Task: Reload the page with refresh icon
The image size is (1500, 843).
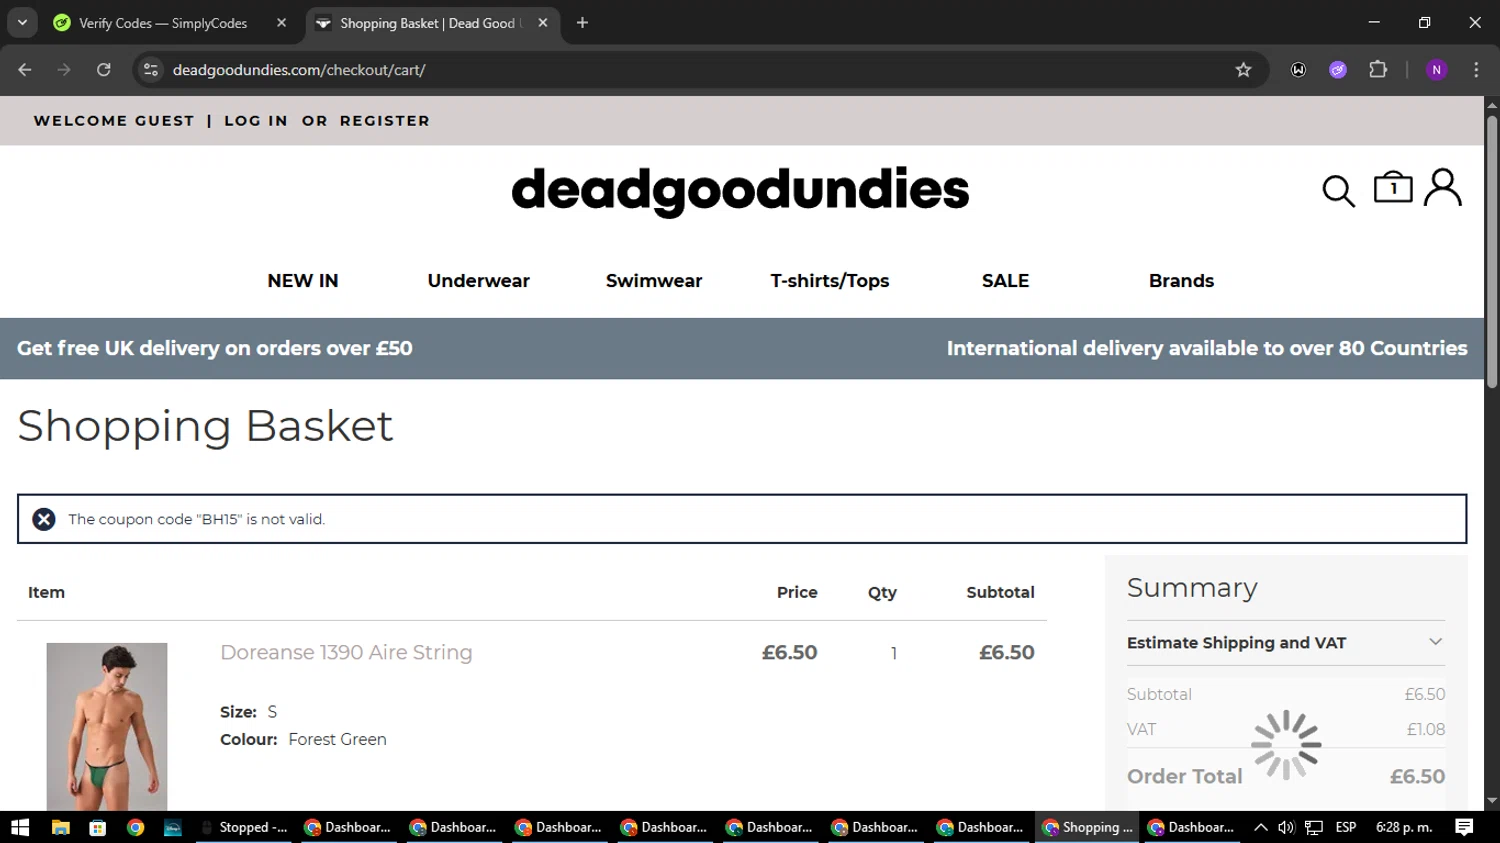Action: tap(104, 70)
